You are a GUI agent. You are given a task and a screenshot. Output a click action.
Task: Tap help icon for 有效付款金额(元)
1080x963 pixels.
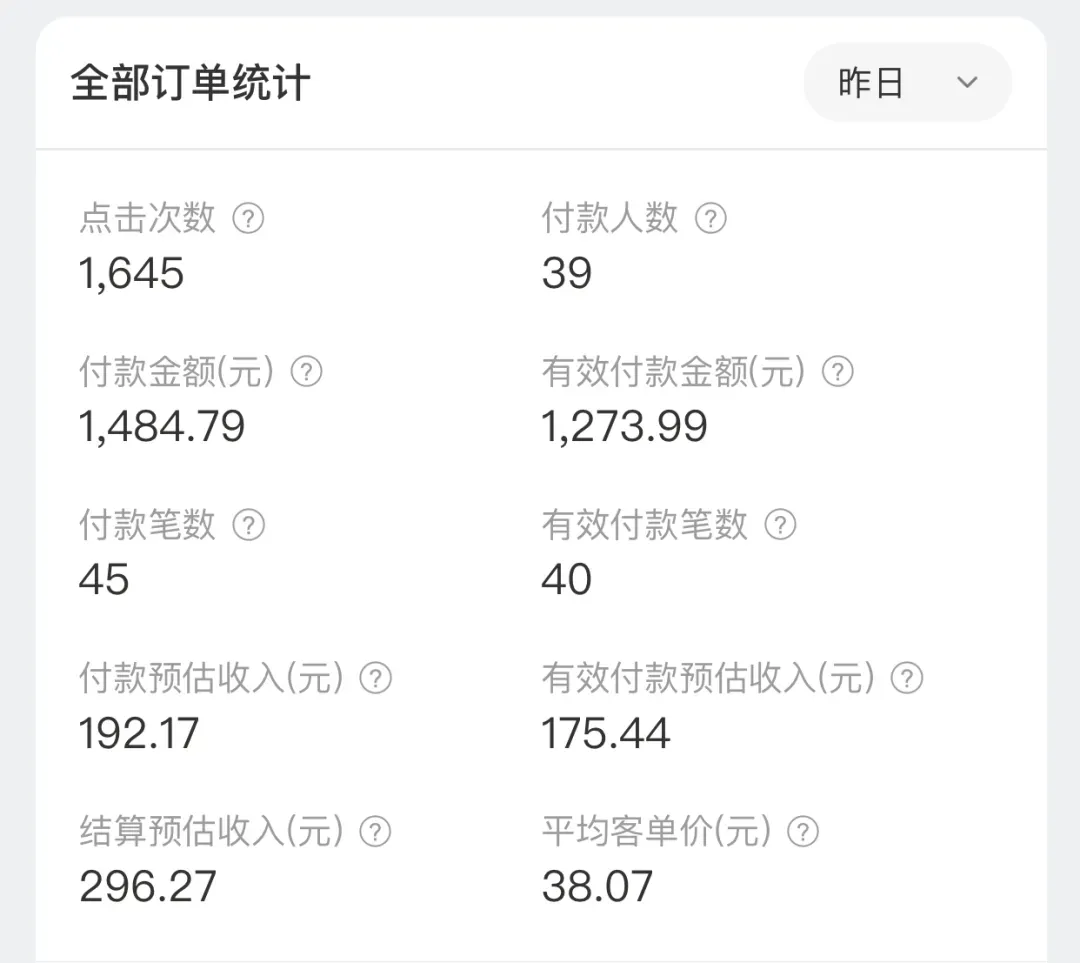[x=838, y=372]
